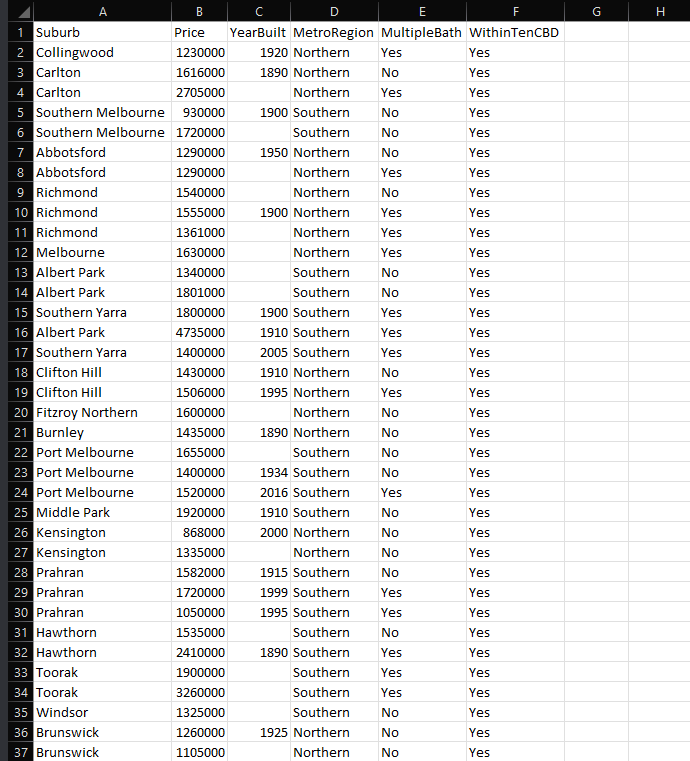The image size is (690, 761).
Task: Click the Melbourne cell in row 12
Action: [x=102, y=252]
